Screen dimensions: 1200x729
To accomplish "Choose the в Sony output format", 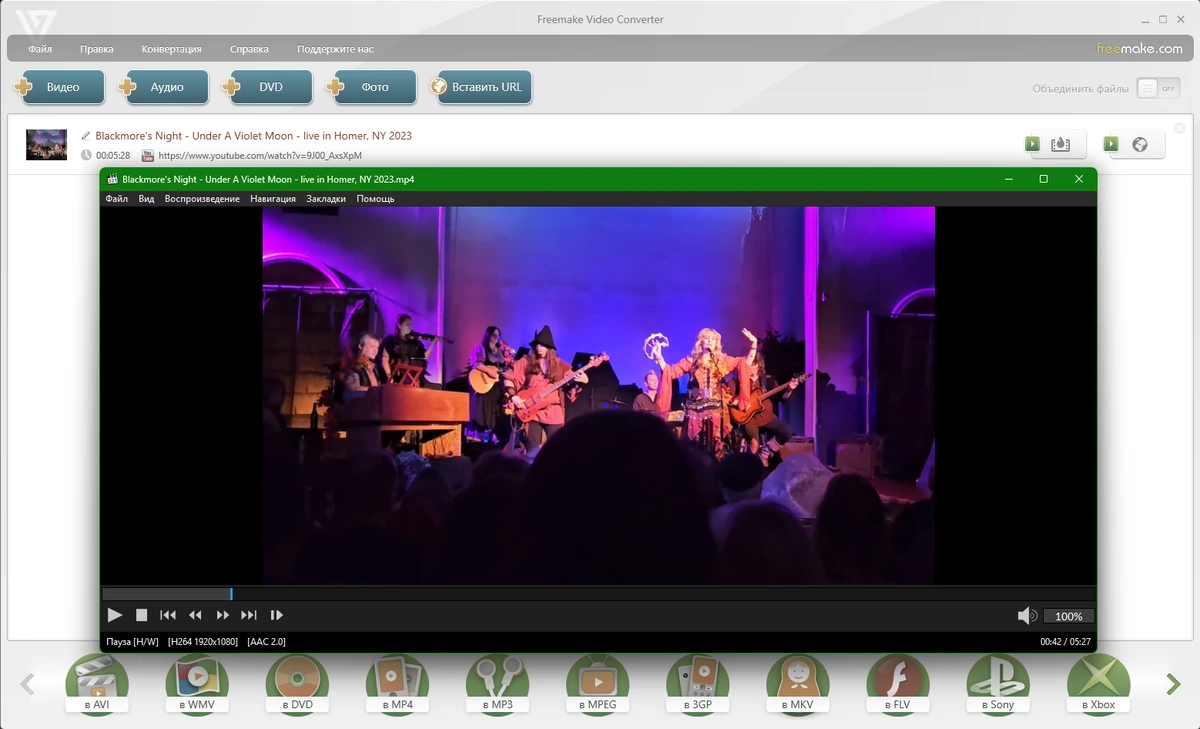I will click(x=998, y=685).
